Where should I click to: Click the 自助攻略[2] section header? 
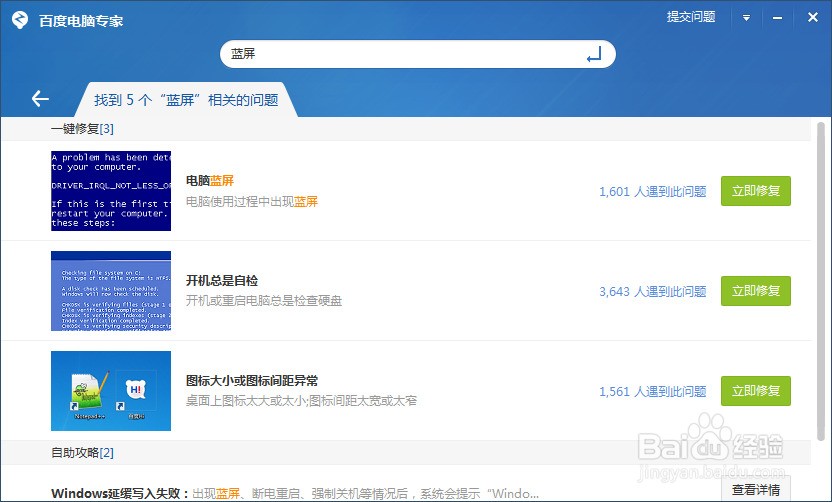coord(82,453)
